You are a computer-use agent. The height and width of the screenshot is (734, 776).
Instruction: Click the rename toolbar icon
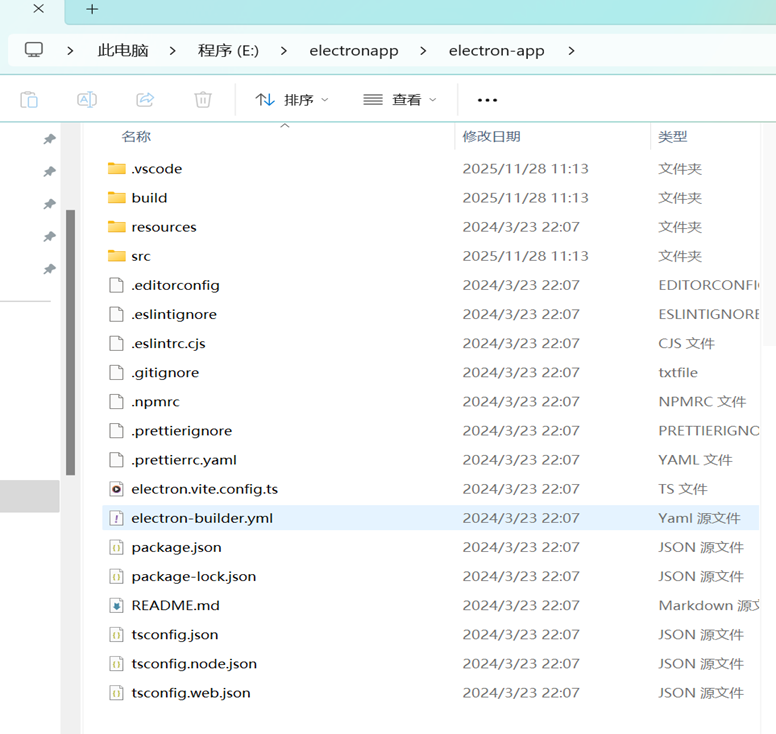point(87,99)
